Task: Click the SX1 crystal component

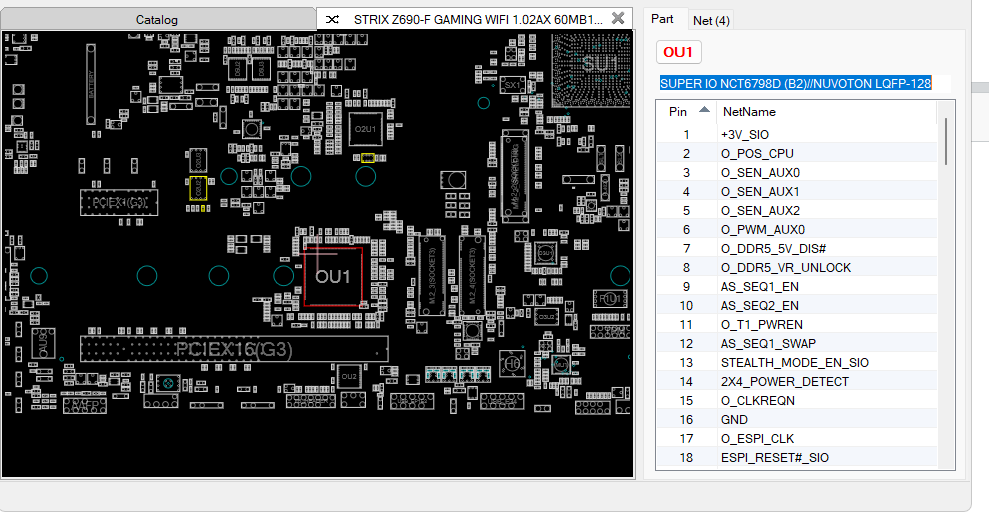Action: pyautogui.click(x=512, y=84)
